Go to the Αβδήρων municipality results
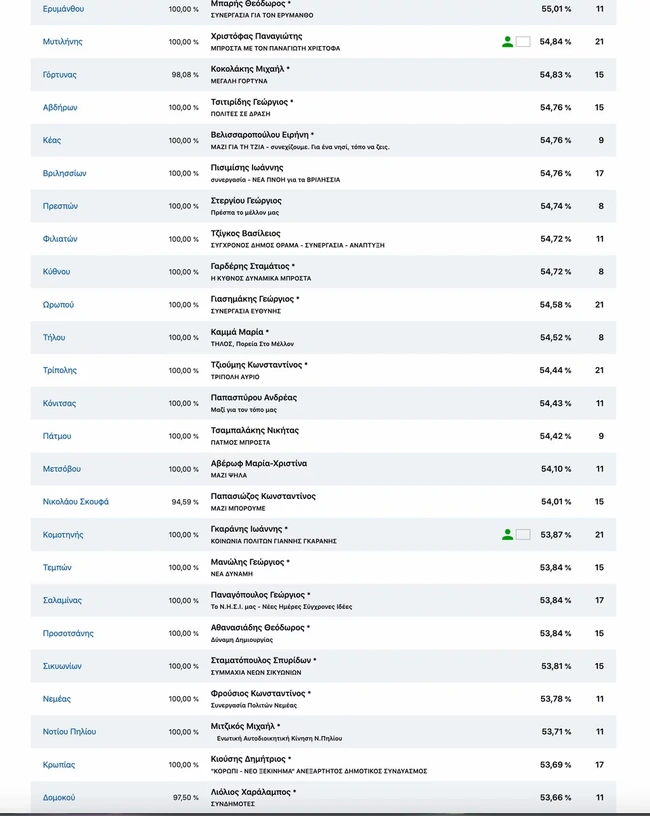Image resolution: width=650 pixels, height=816 pixels. pos(60,108)
